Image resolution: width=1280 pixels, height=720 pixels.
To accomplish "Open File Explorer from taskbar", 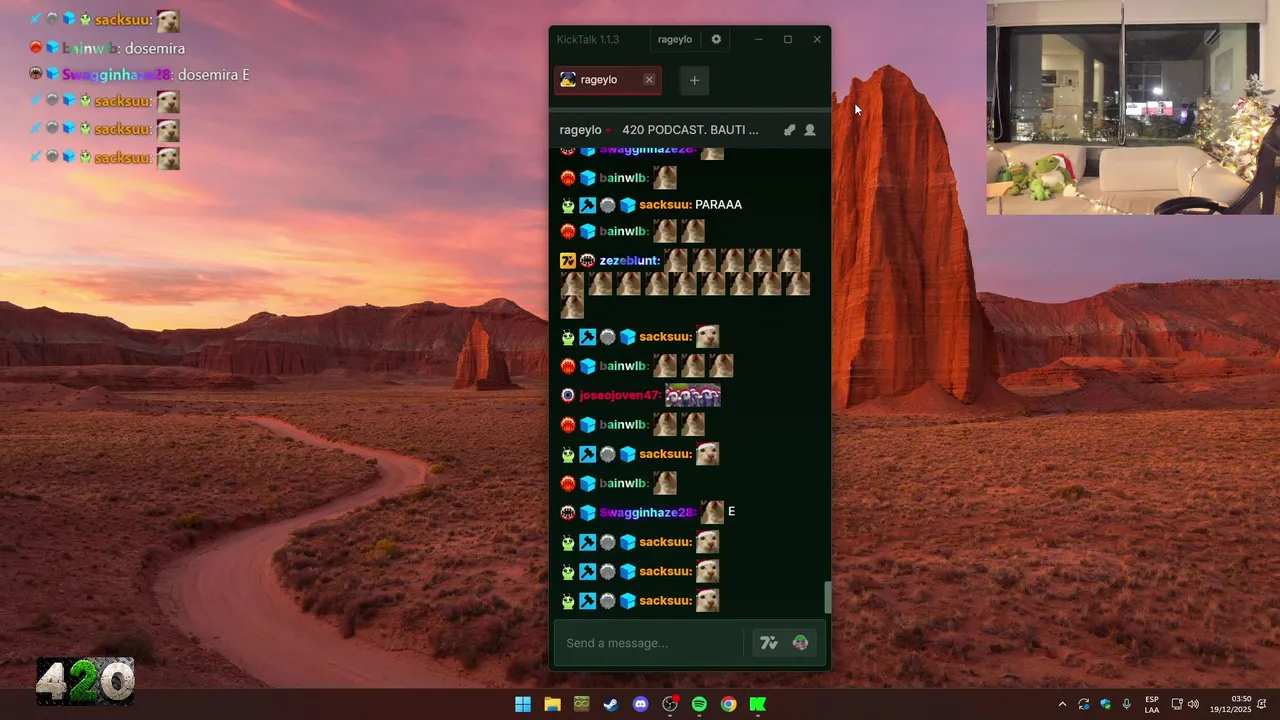I will click(552, 704).
